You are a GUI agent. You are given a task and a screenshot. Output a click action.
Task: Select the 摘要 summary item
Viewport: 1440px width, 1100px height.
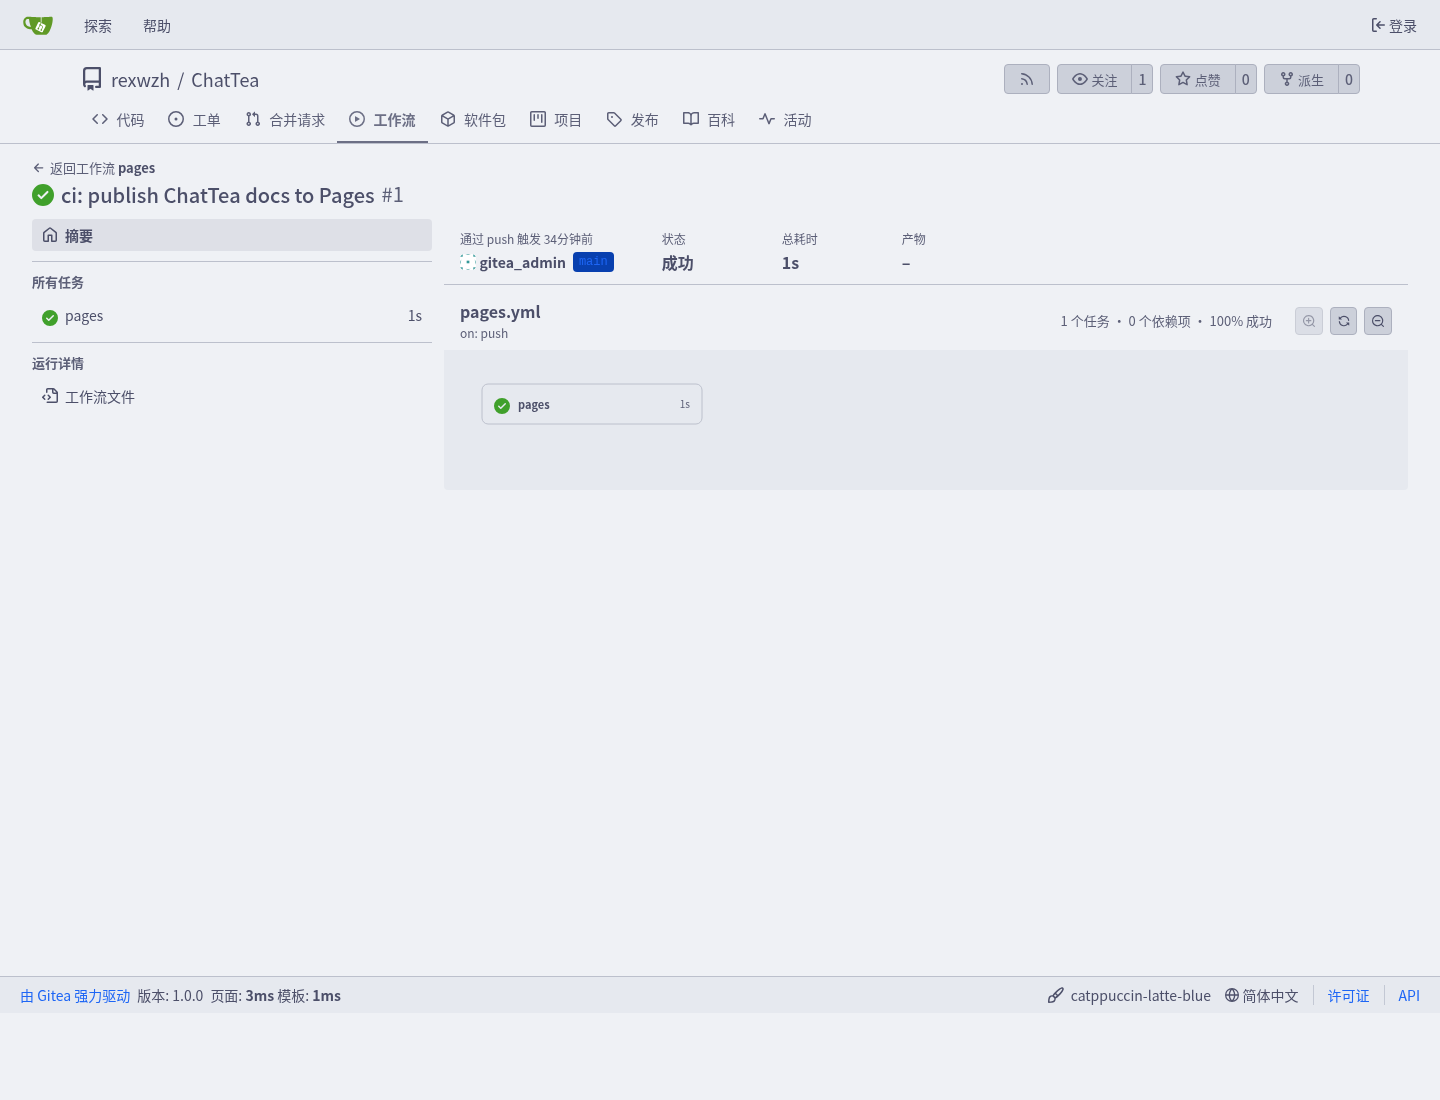pos(232,235)
